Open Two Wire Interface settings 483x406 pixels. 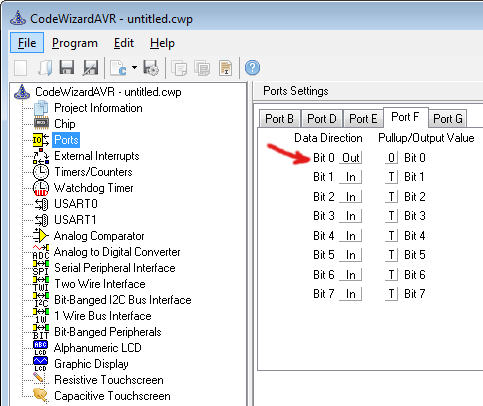(100, 284)
